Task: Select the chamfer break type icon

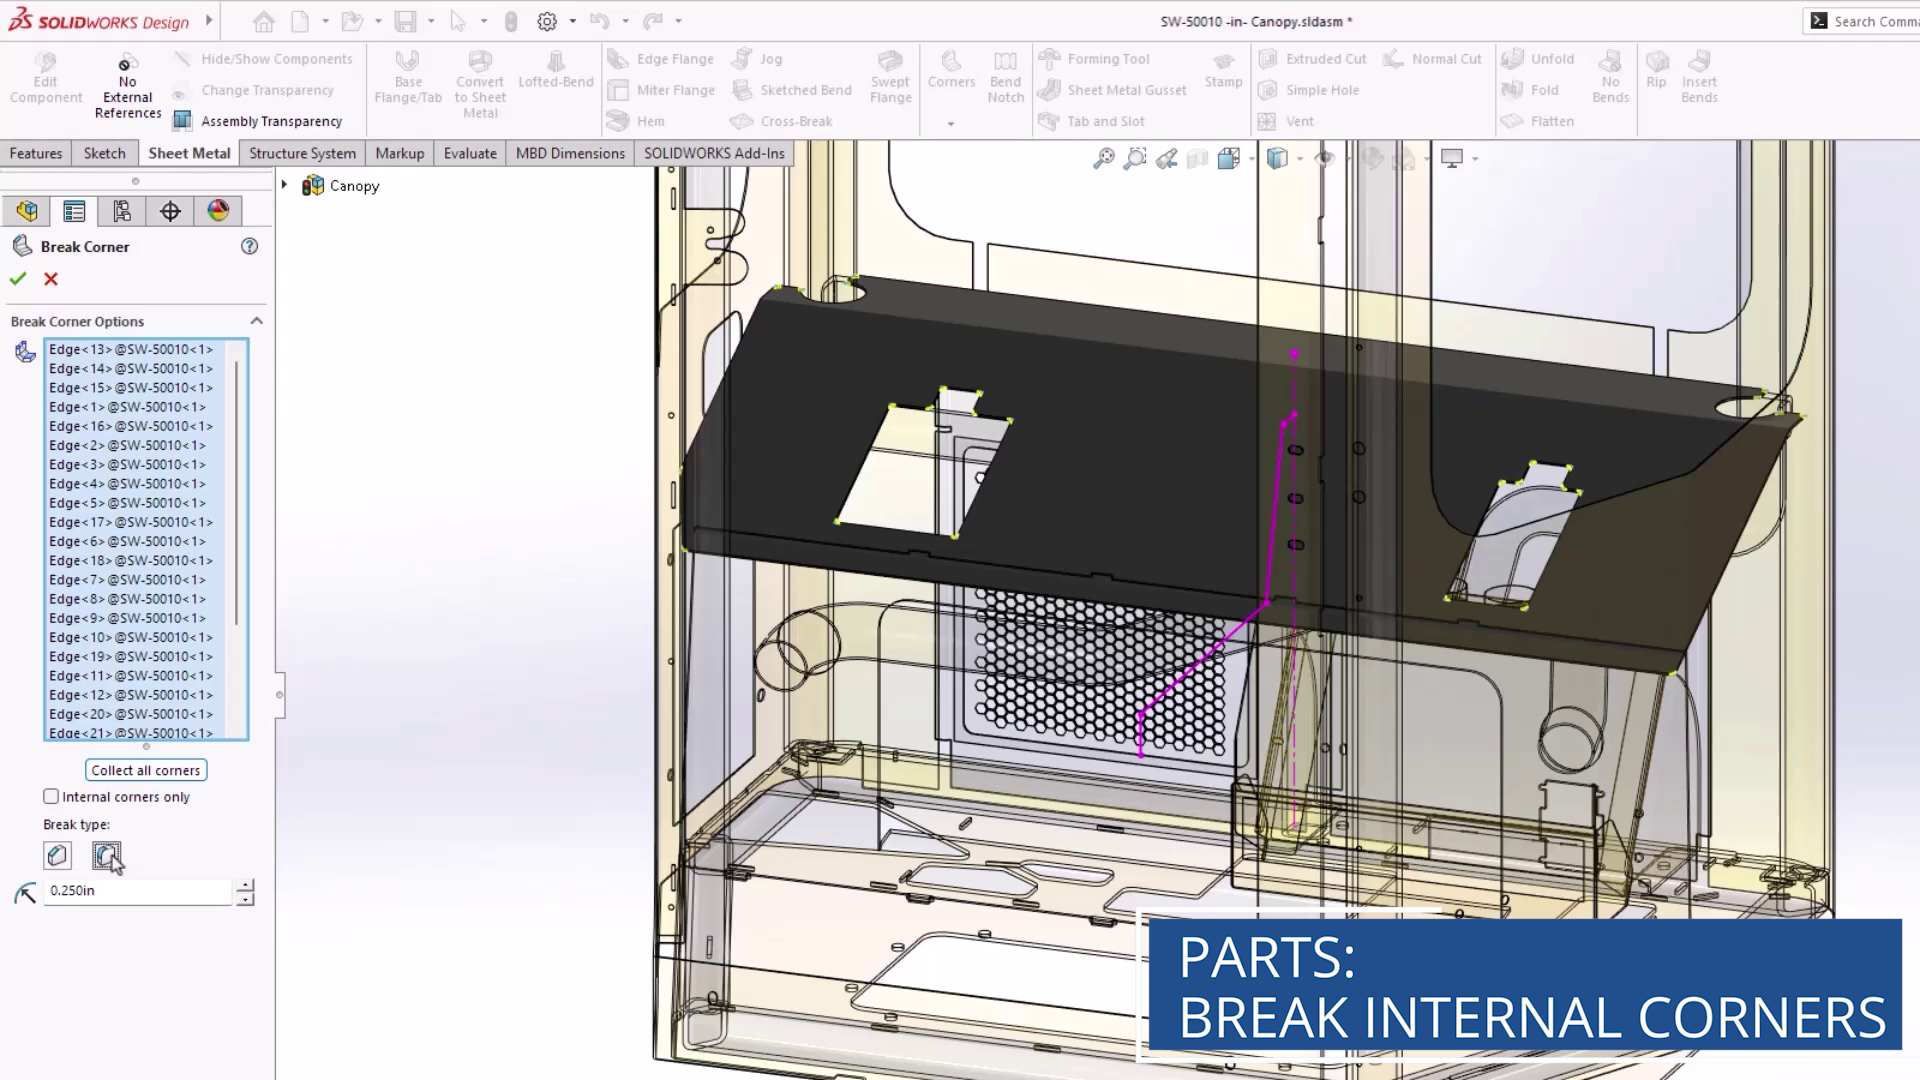Action: pos(57,855)
